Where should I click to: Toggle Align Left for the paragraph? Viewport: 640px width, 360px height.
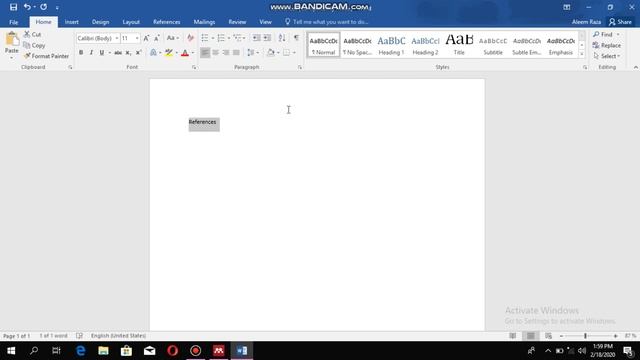205,53
